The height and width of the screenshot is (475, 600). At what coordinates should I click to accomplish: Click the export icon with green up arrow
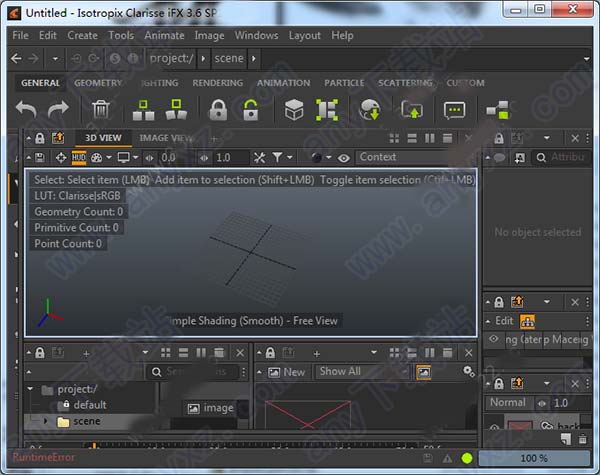(412, 110)
